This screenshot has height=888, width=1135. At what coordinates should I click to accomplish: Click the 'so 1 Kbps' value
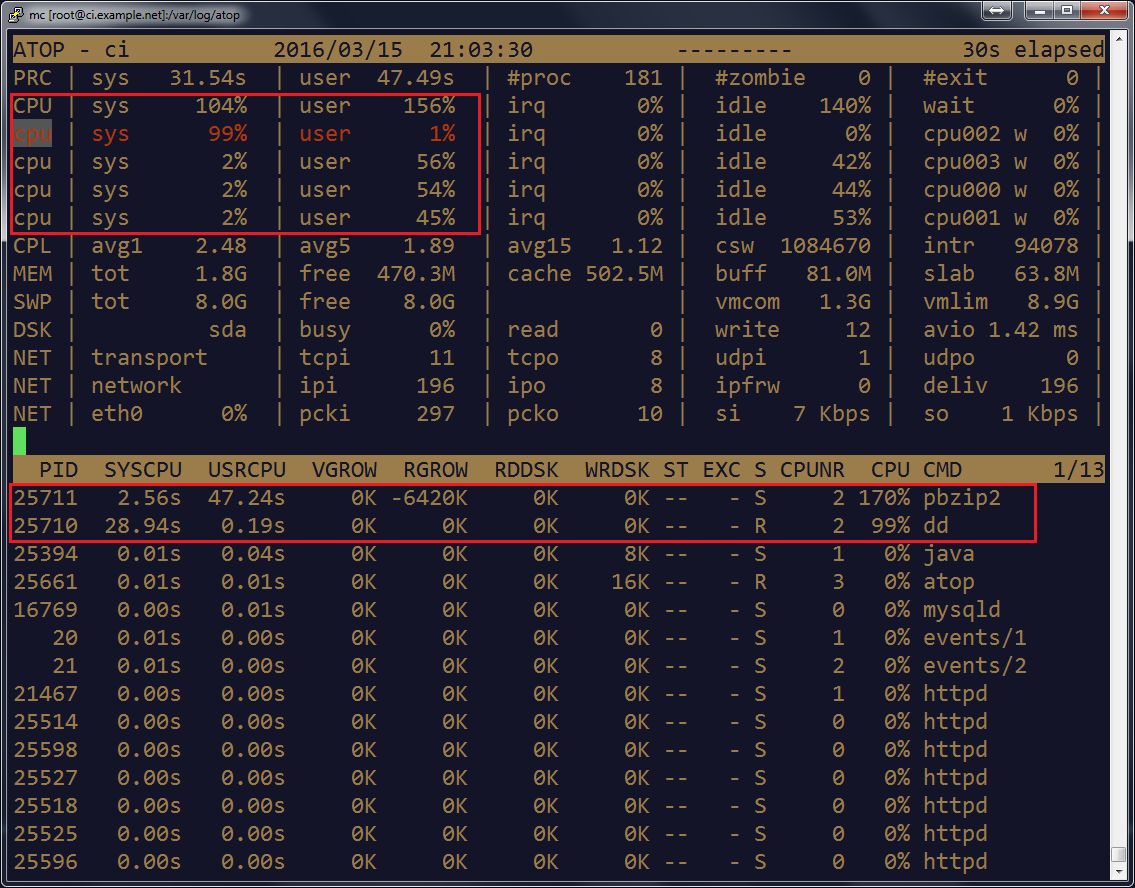[x=1001, y=415]
